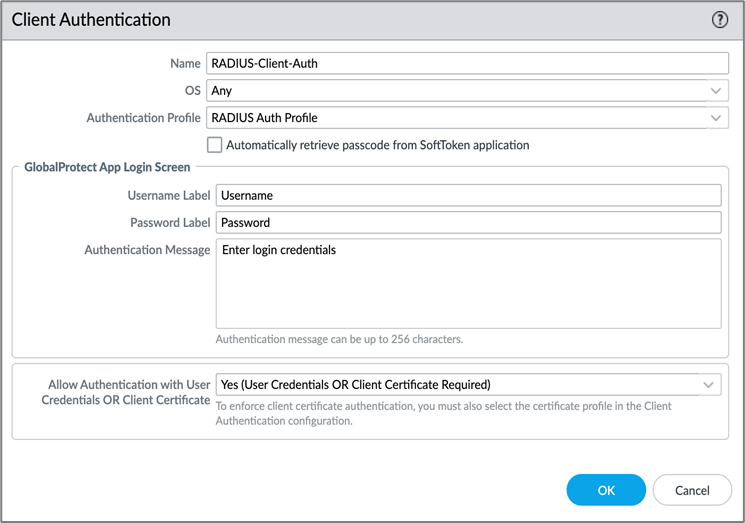Expand the Allow Authentication dropdown arrow

click(x=708, y=385)
